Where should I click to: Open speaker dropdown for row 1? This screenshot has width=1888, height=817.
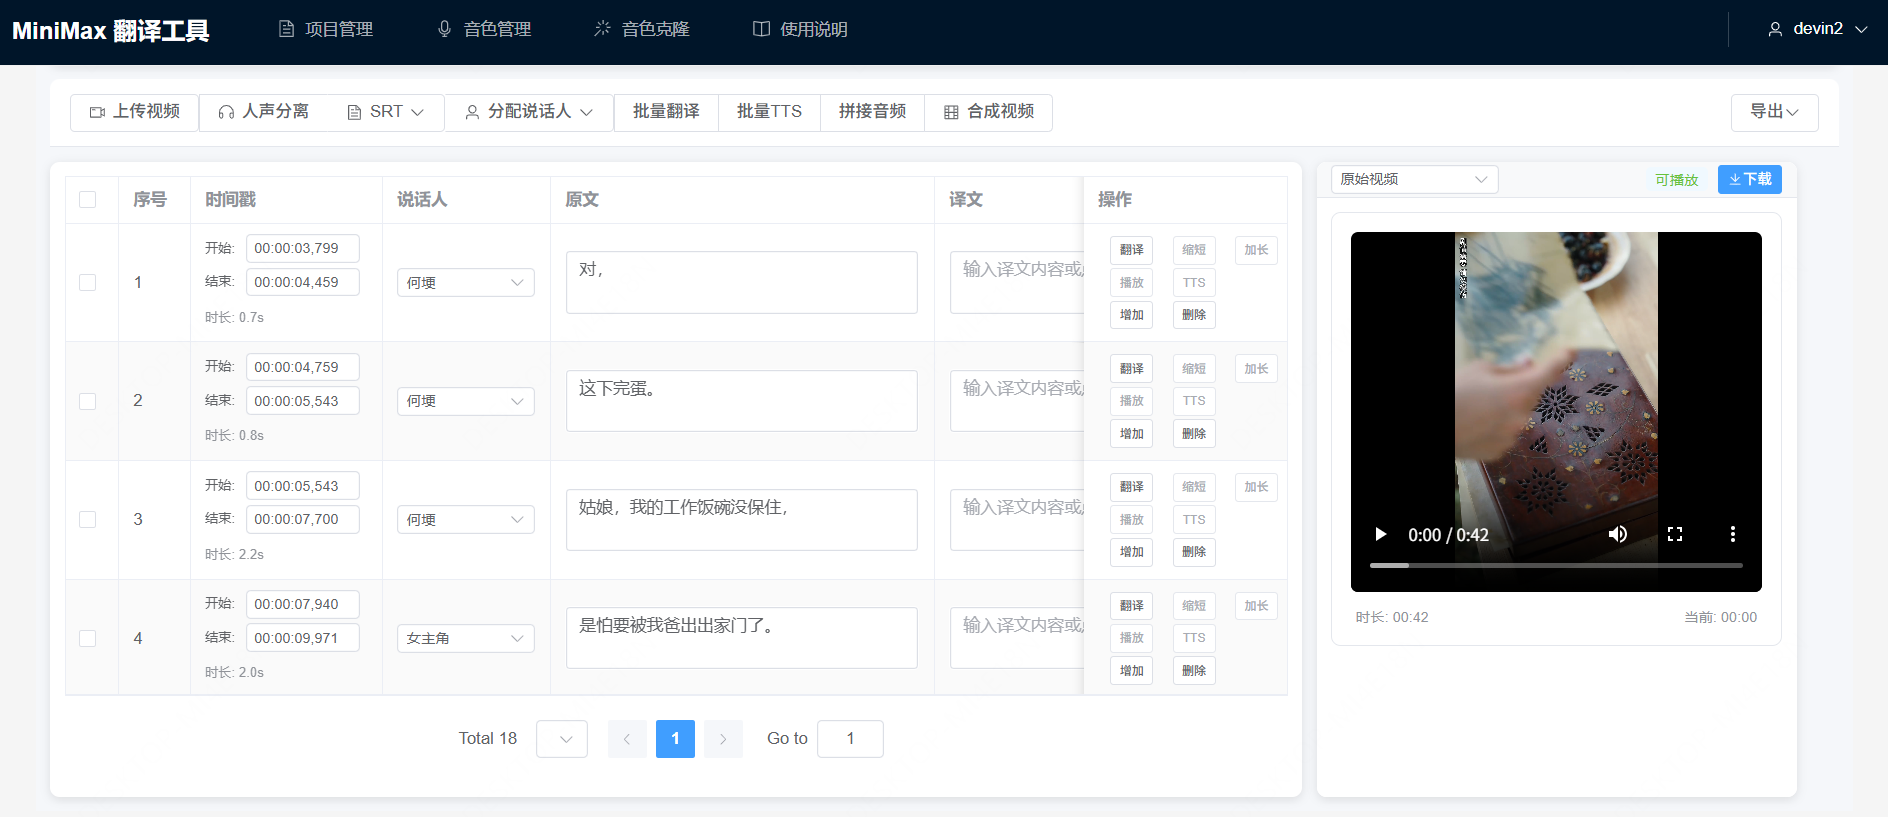click(465, 283)
